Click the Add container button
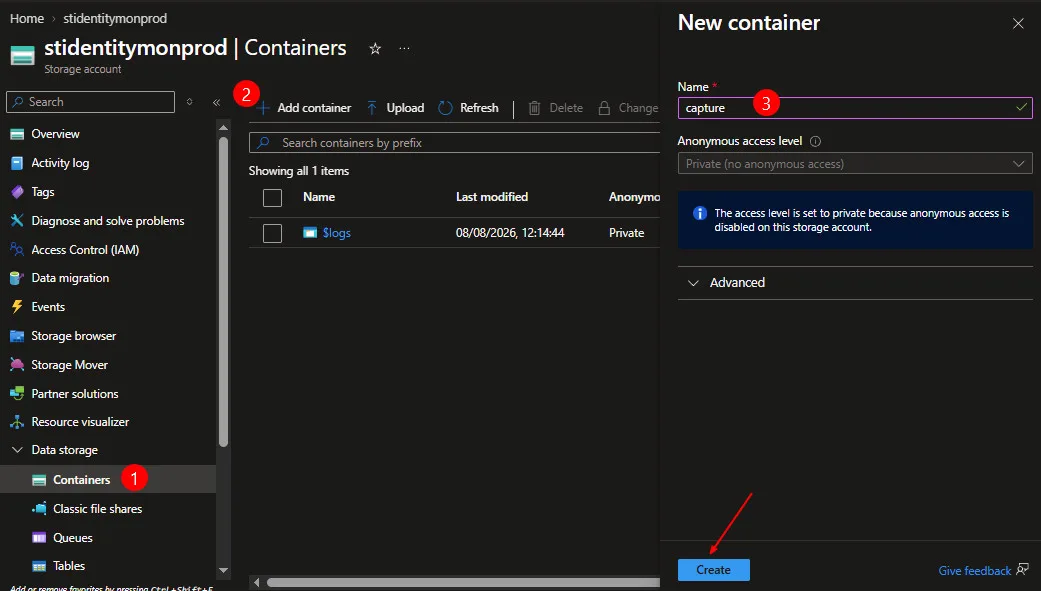 tap(304, 108)
